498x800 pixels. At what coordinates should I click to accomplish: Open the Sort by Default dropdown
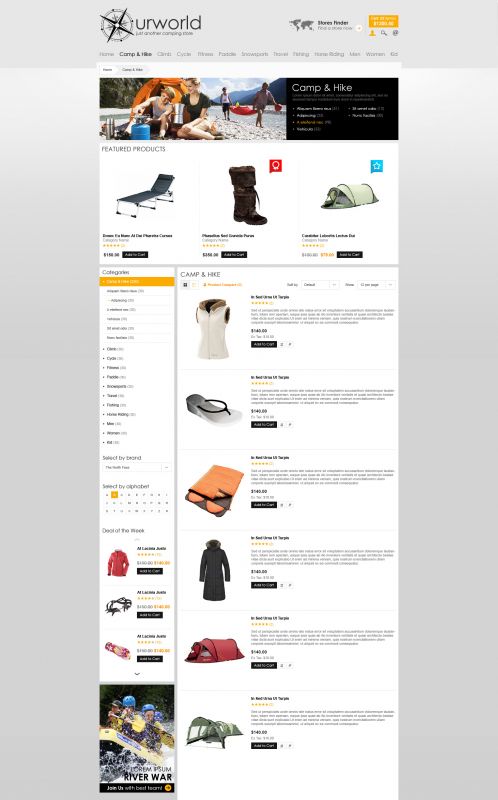pos(320,285)
